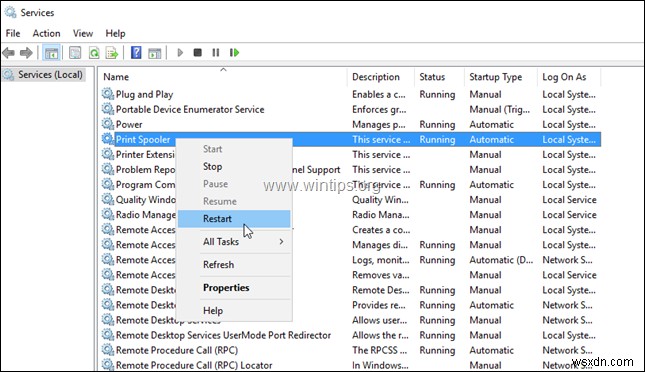This screenshot has height=372, width=645.
Task: Expand All Tasks submenu arrow
Action: [x=281, y=242]
